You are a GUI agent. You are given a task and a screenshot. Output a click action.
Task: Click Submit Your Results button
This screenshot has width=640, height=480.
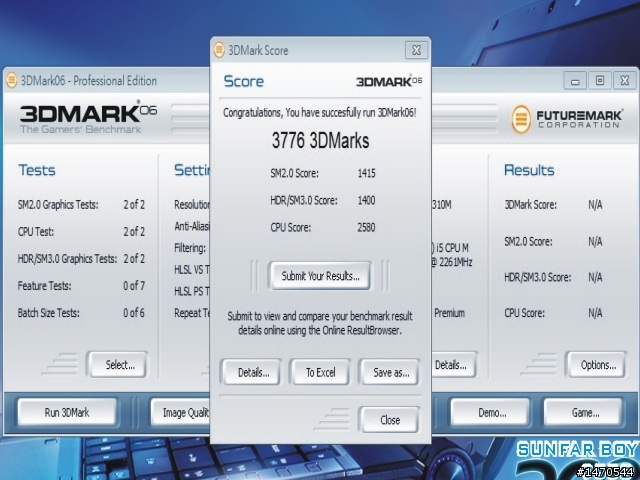(320, 276)
